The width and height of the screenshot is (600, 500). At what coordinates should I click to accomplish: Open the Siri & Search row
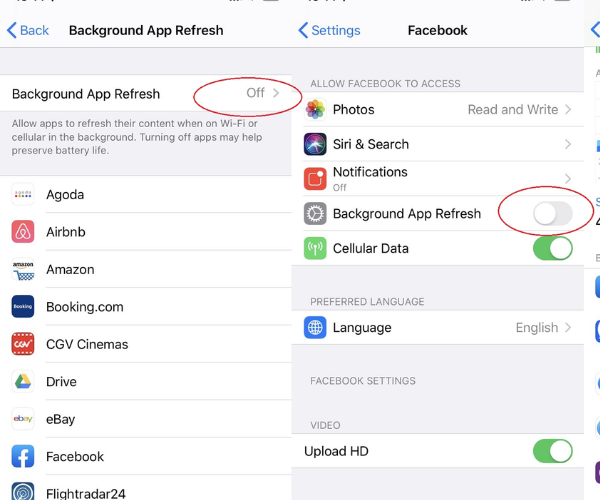pos(438,144)
